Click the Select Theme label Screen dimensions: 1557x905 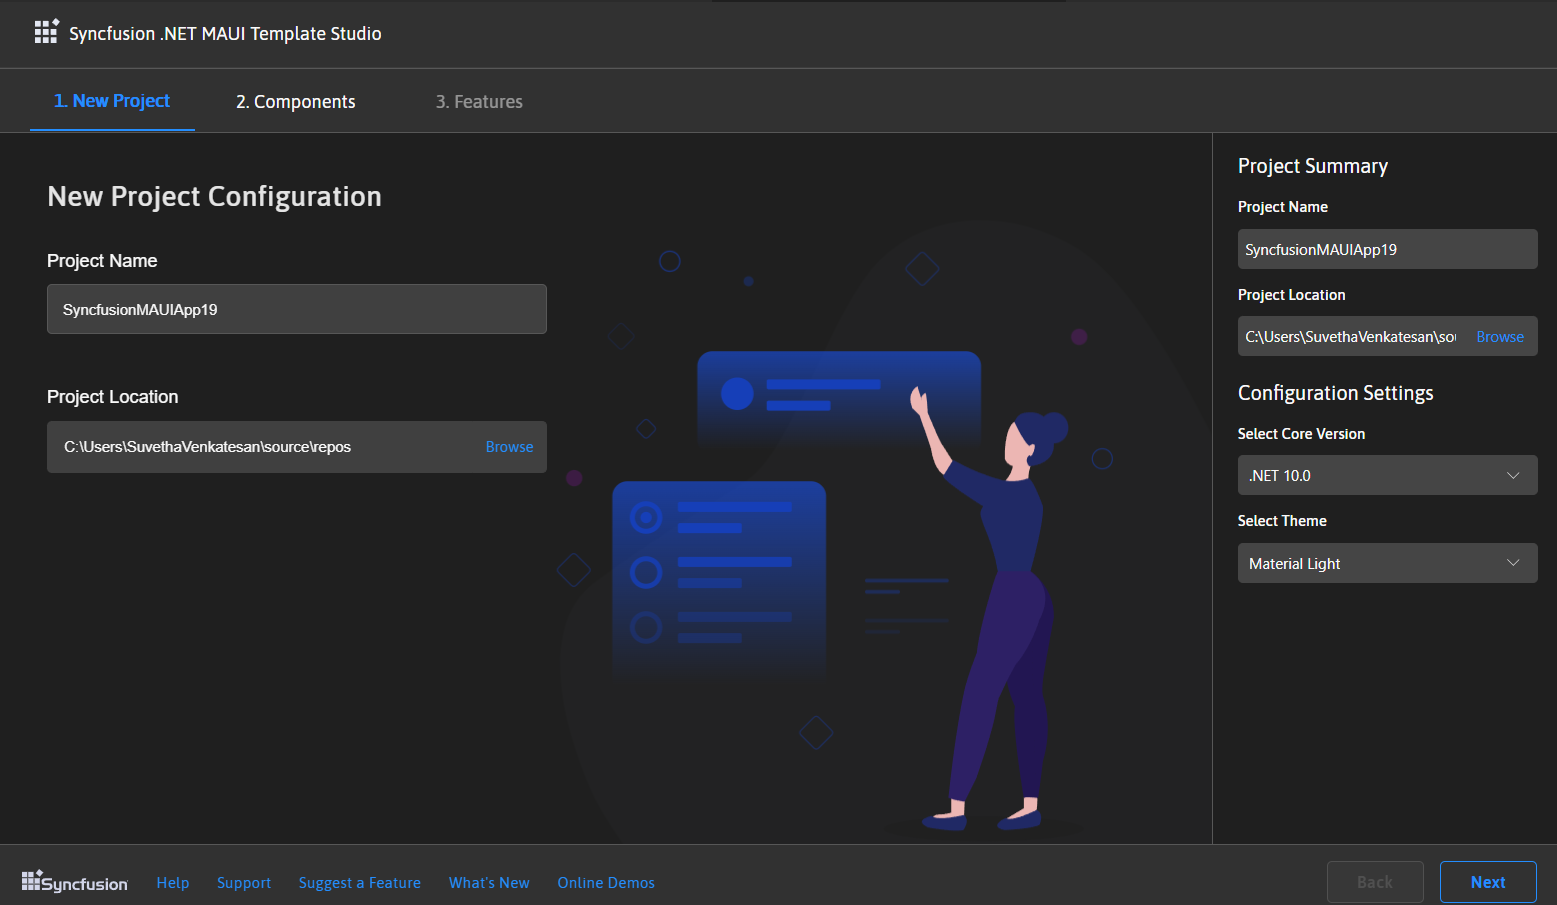point(1282,521)
